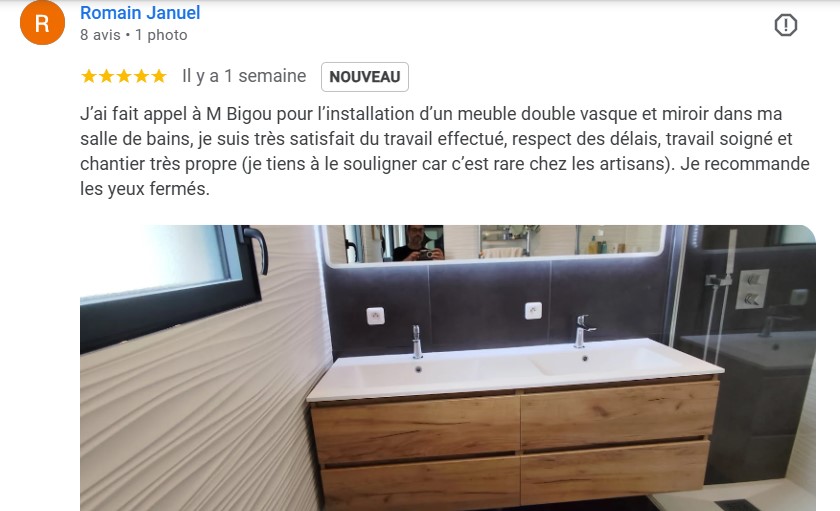
Task: Click the second yellow rating star
Action: click(107, 76)
